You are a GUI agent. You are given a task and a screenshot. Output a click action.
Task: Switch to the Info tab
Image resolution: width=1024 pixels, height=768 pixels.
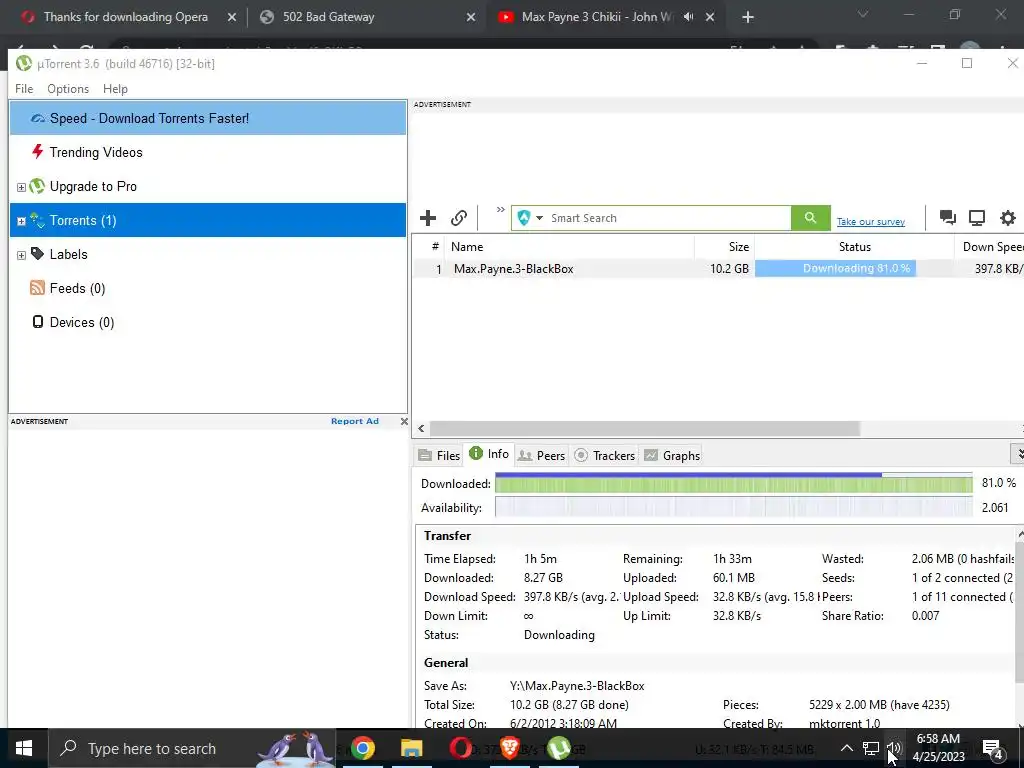[489, 454]
